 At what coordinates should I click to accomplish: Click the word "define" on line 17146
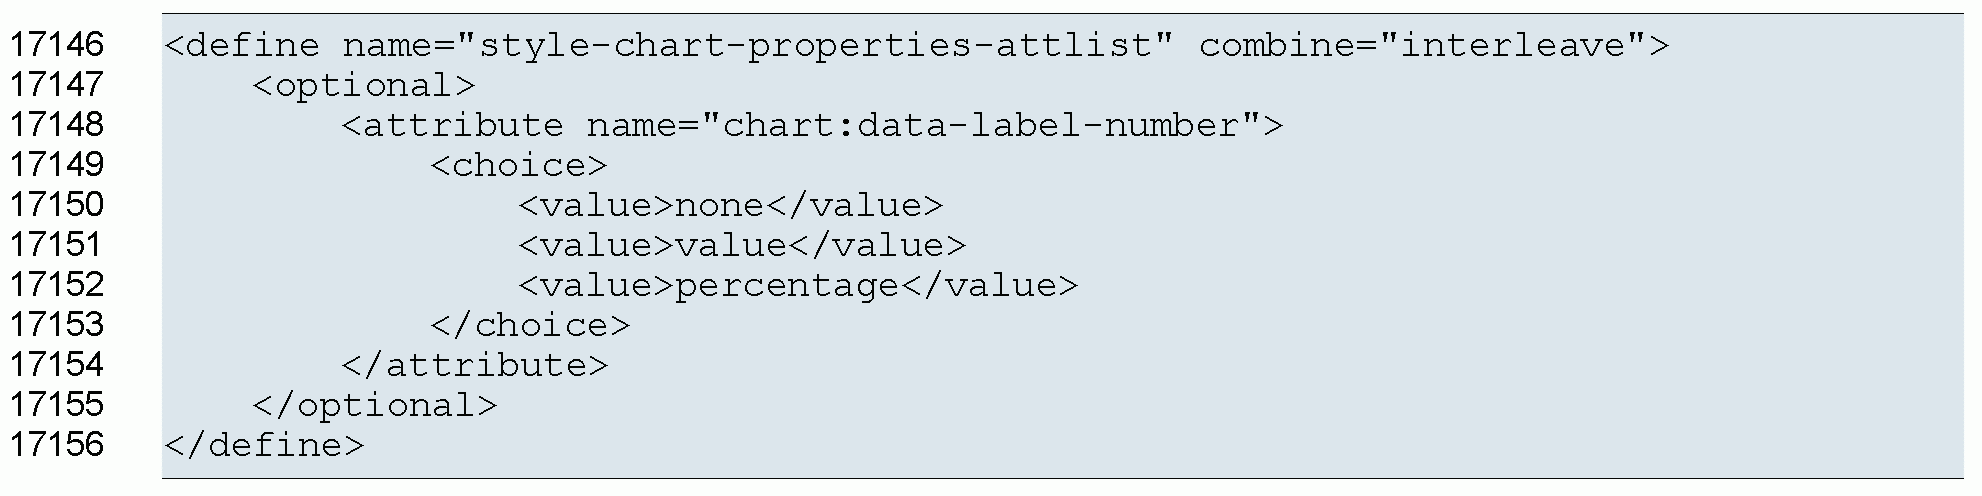(253, 45)
